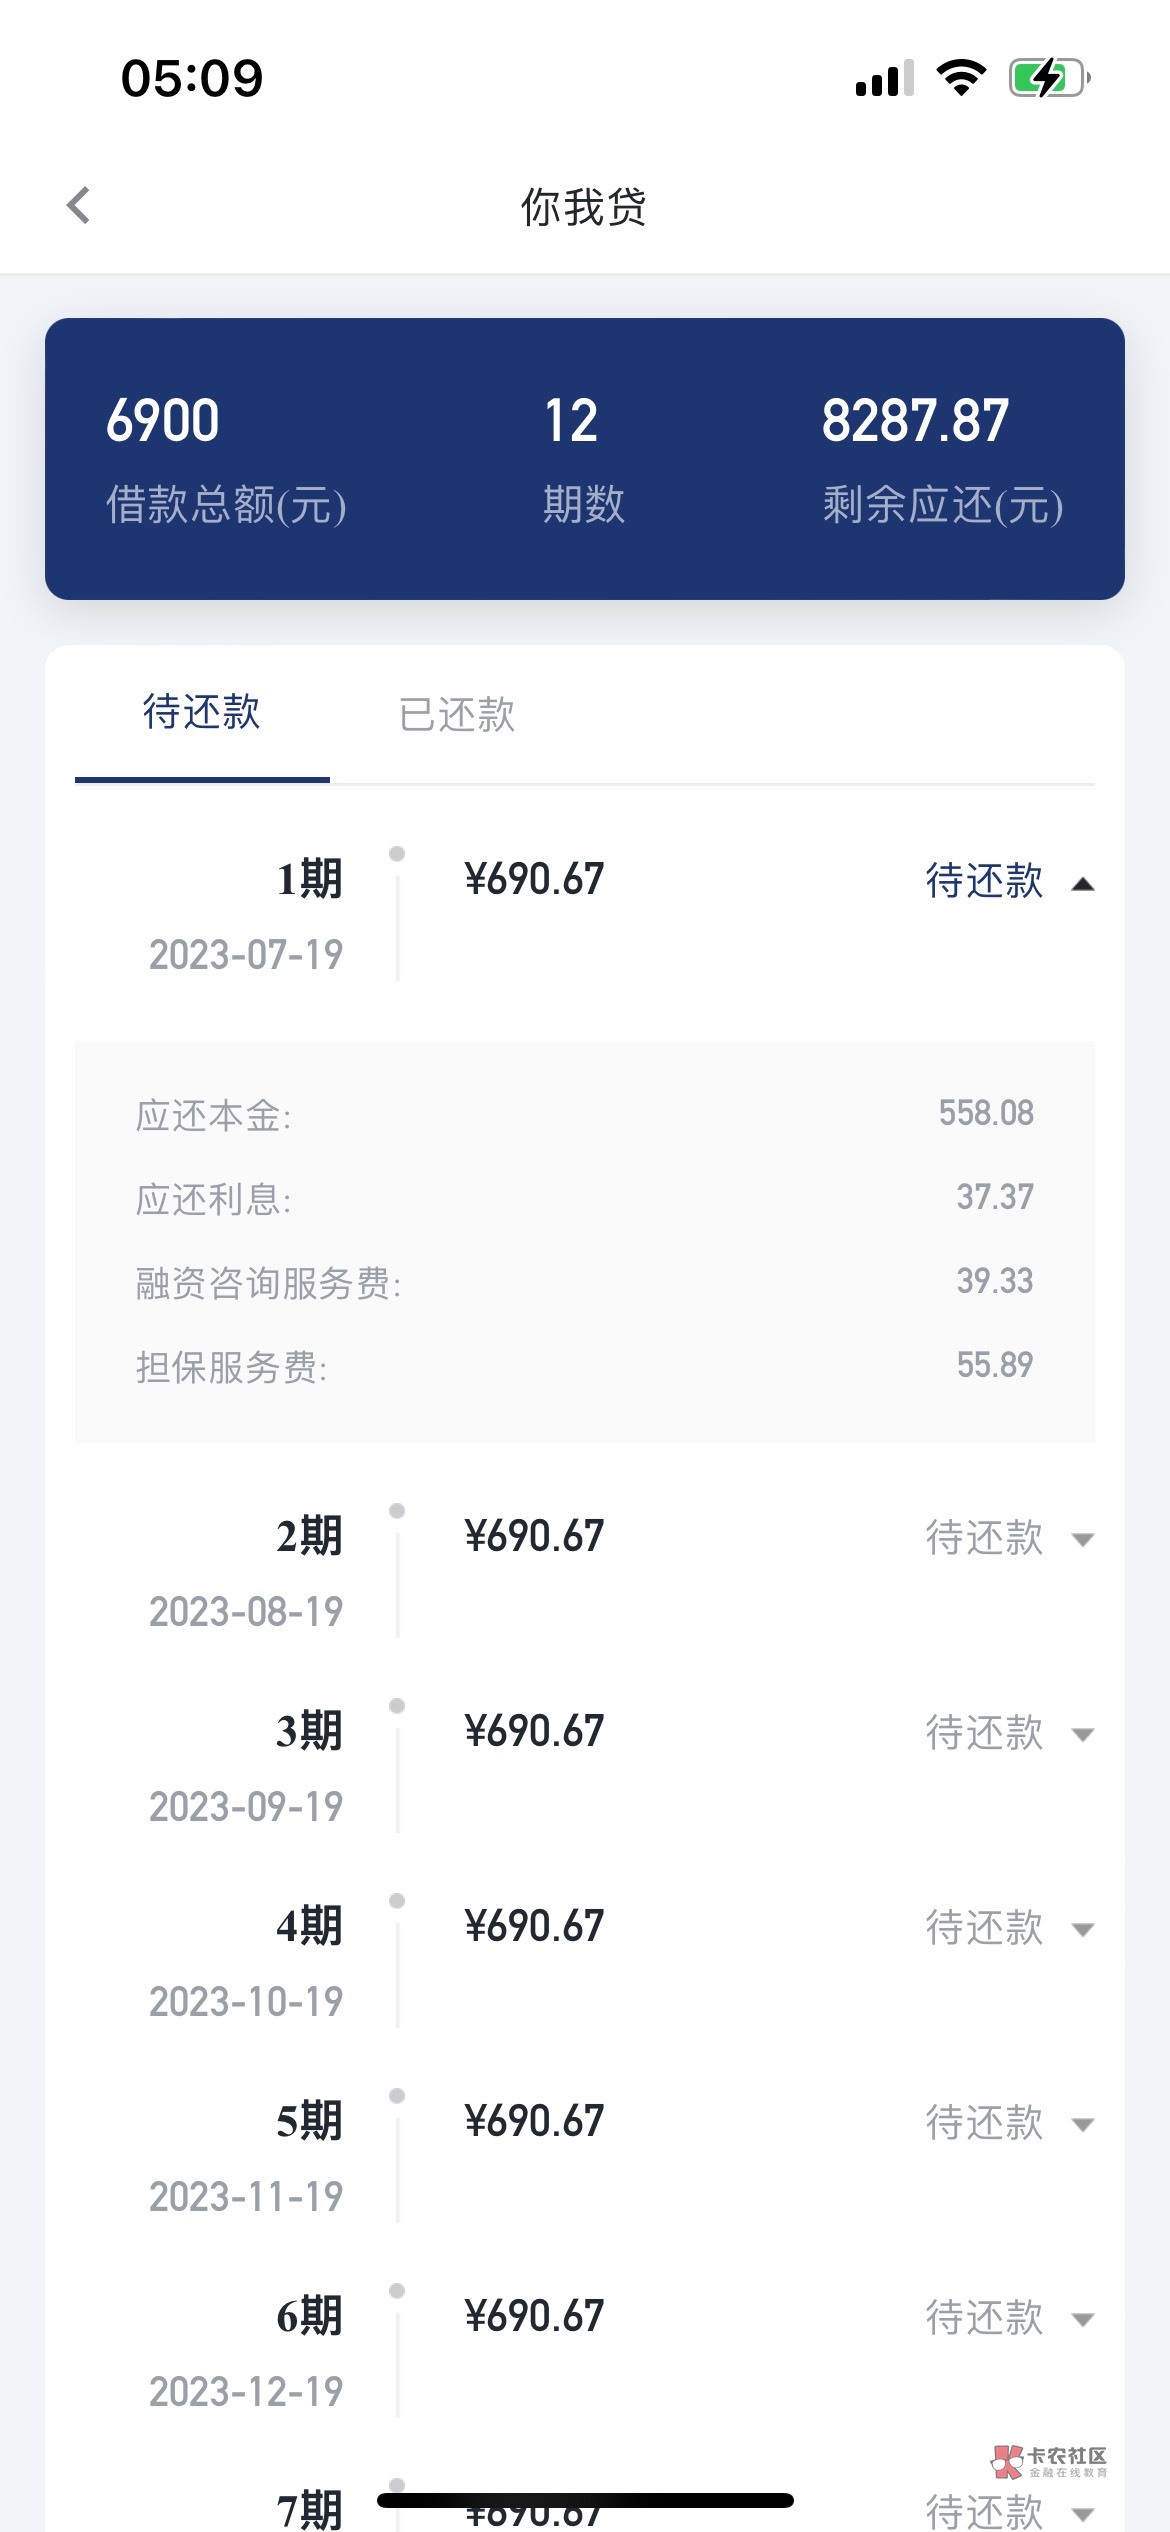
Task: Tap the 卡农社区 watermark logo
Action: point(1049,2462)
